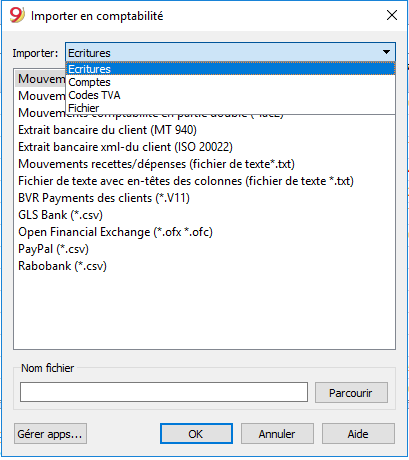Image resolution: width=409 pixels, height=460 pixels.
Task: Pick Codes TVA in the dropdown list
Action: (x=230, y=95)
